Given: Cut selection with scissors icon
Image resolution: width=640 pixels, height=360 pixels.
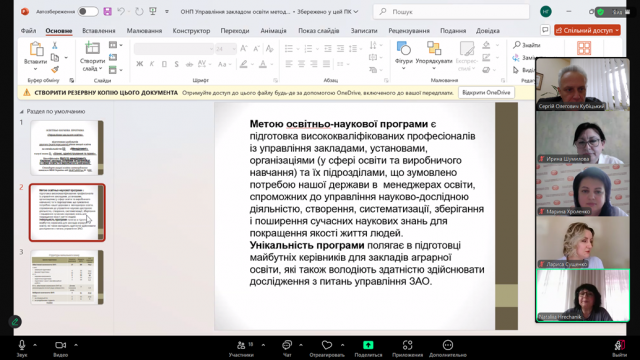Looking at the screenshot, I should point(55,45).
